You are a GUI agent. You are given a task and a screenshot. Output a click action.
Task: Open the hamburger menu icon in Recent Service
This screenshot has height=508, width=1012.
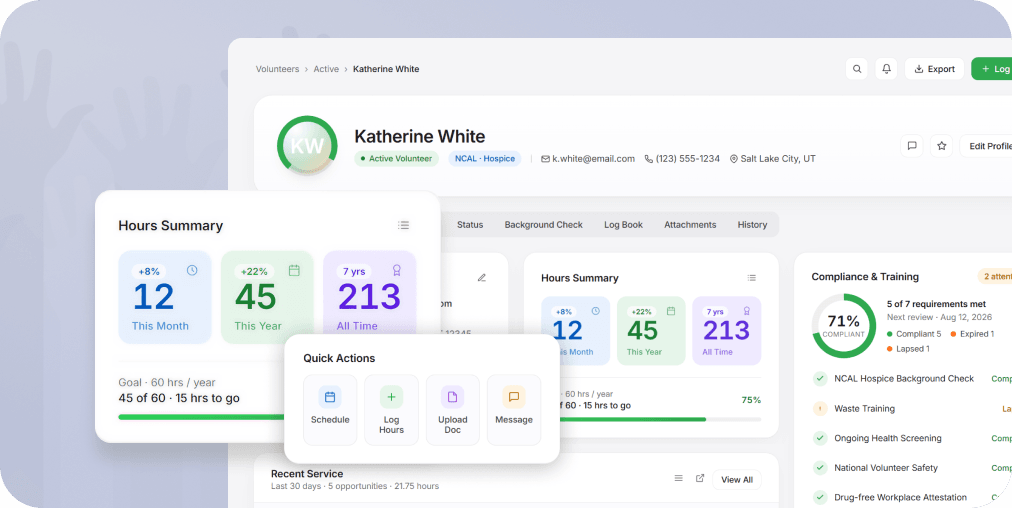pos(678,478)
